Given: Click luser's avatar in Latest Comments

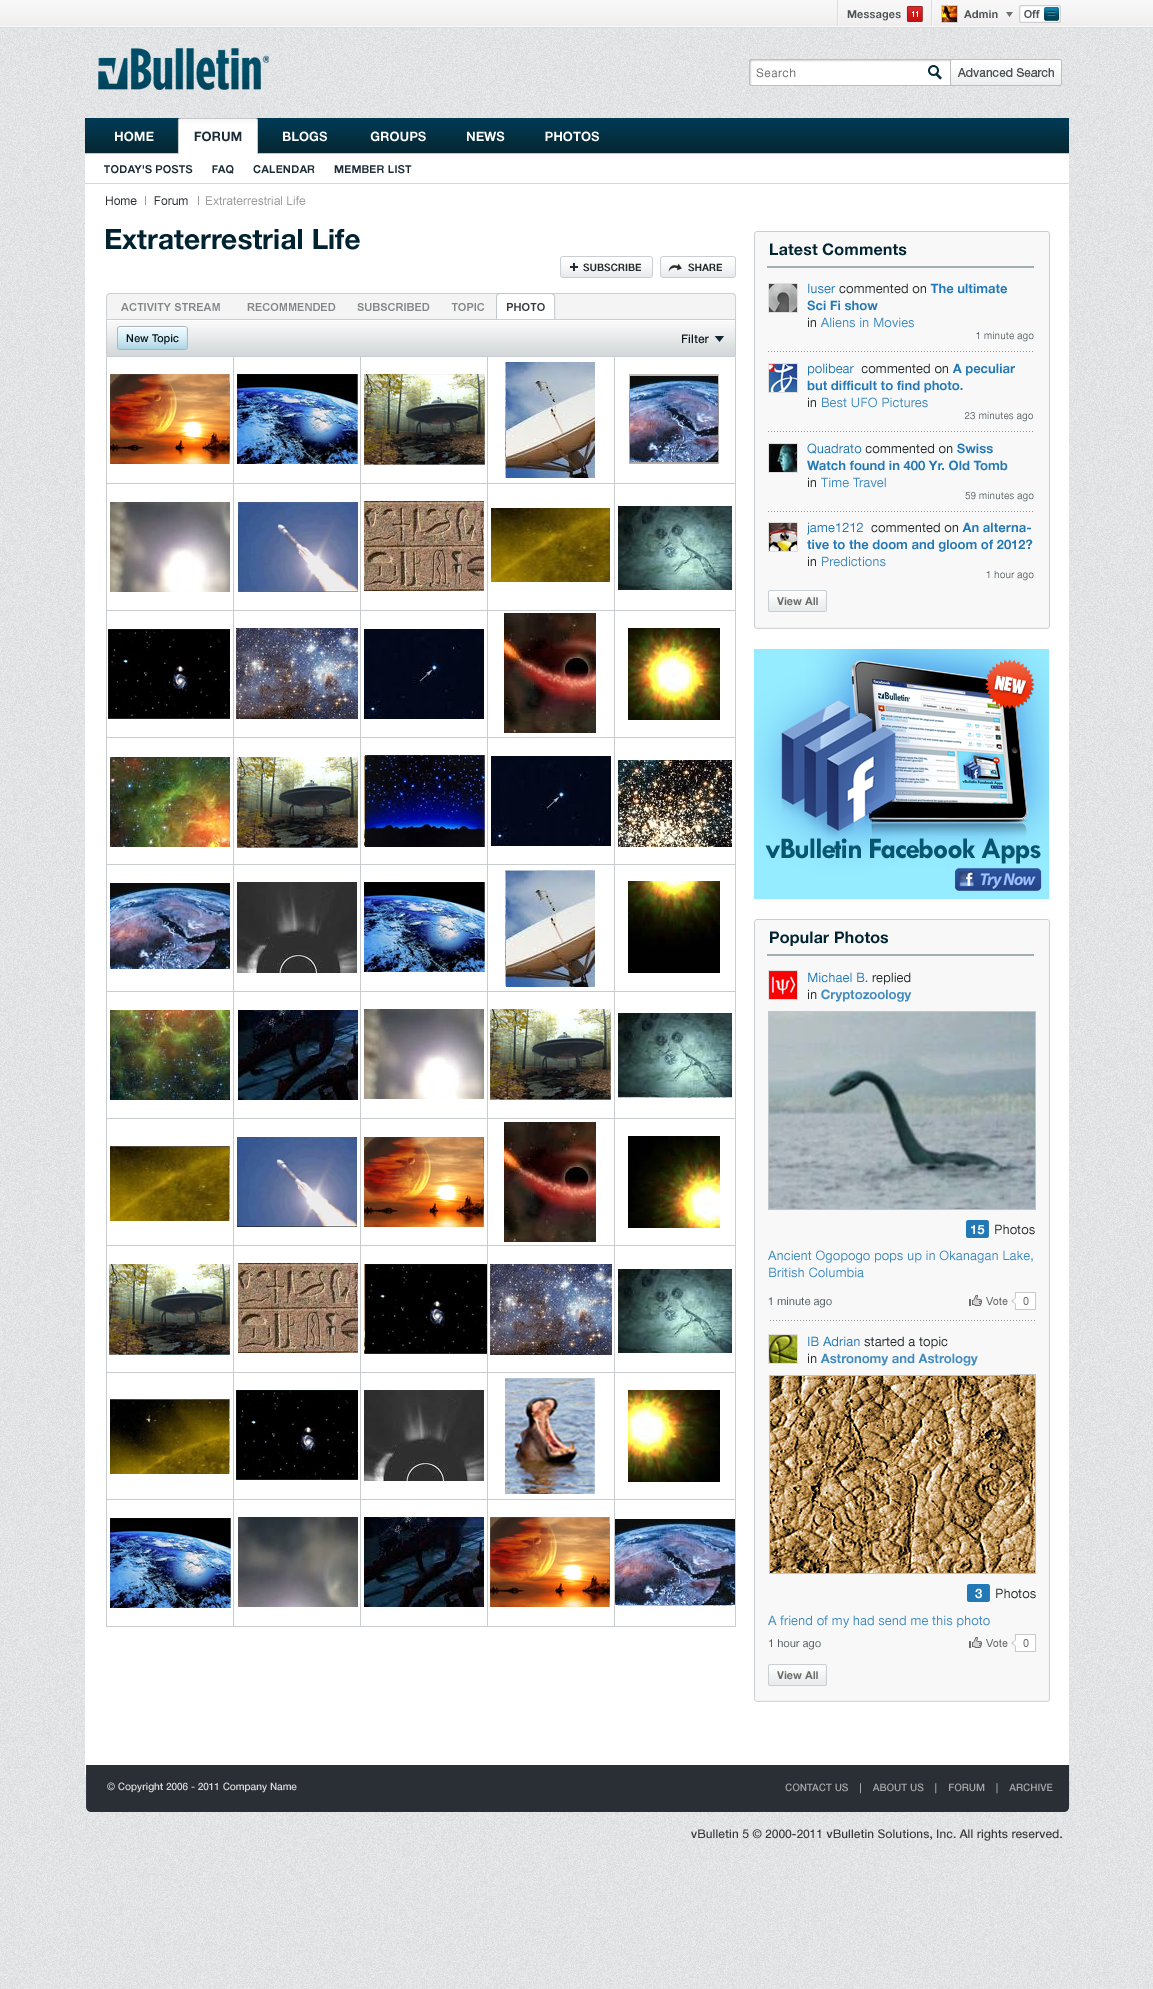Looking at the screenshot, I should click(782, 297).
